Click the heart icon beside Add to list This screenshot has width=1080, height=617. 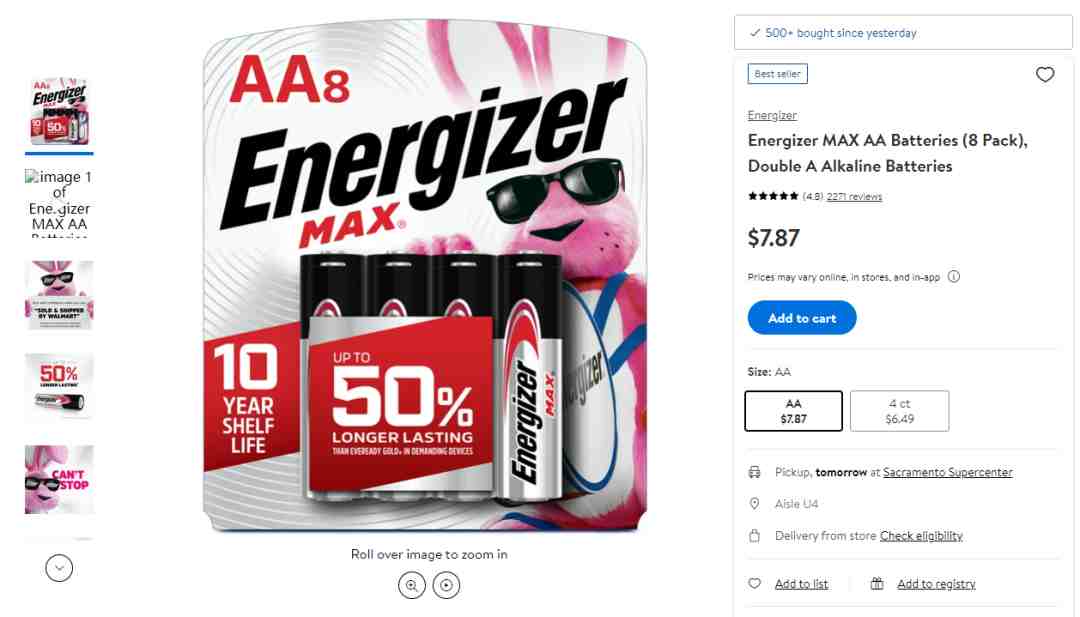point(755,583)
